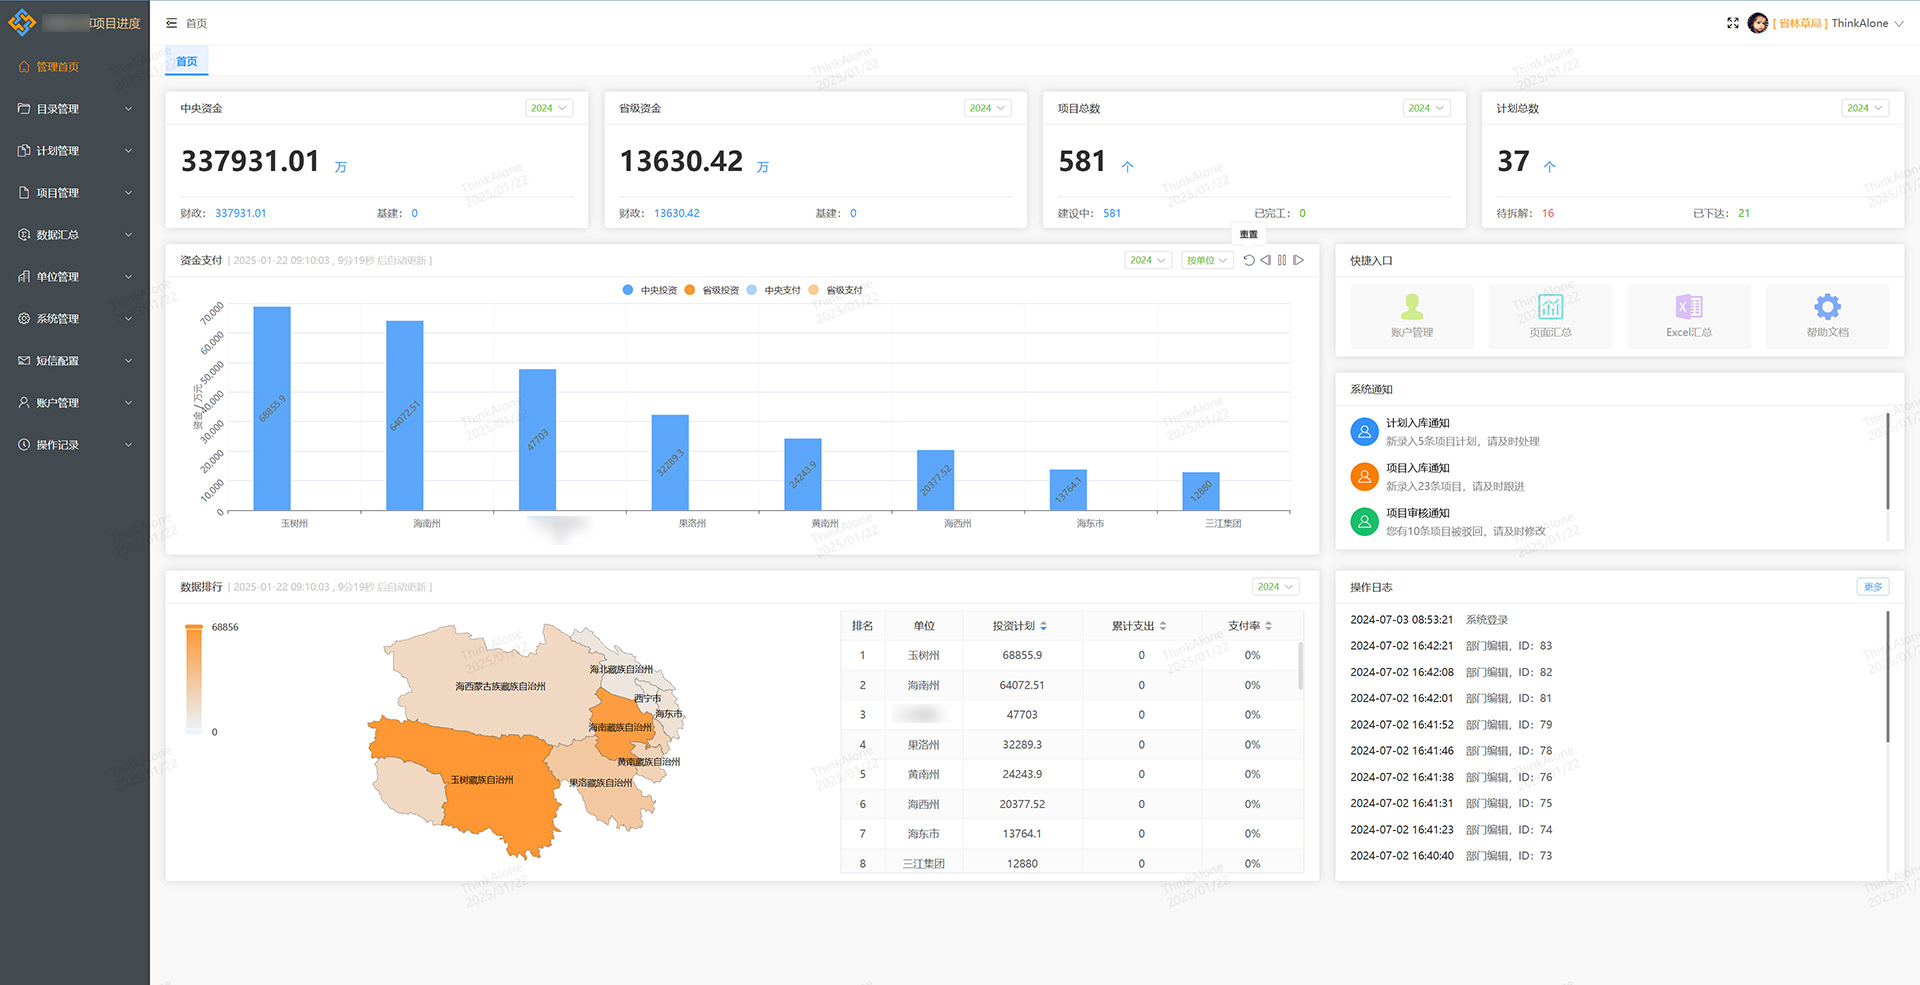Click the 首页 breadcrumb in header
Viewport: 1920px width, 985px height.
pos(197,23)
